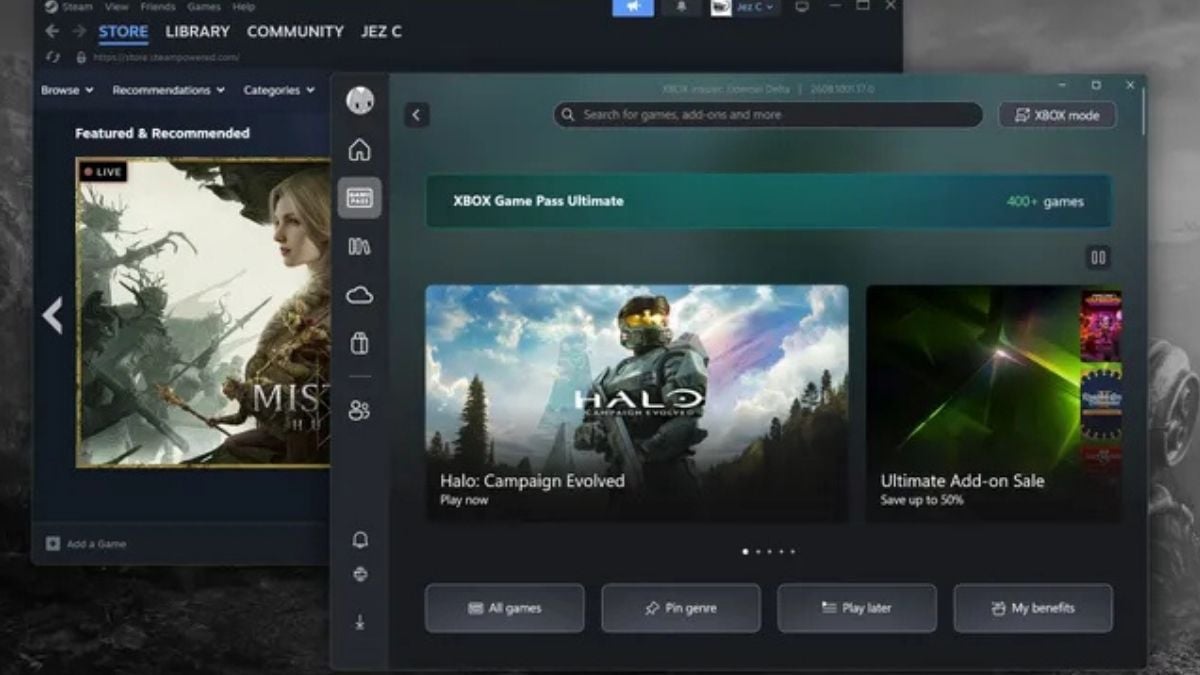Go back using Xbox app back arrow
Image resolution: width=1200 pixels, height=675 pixels.
point(417,115)
